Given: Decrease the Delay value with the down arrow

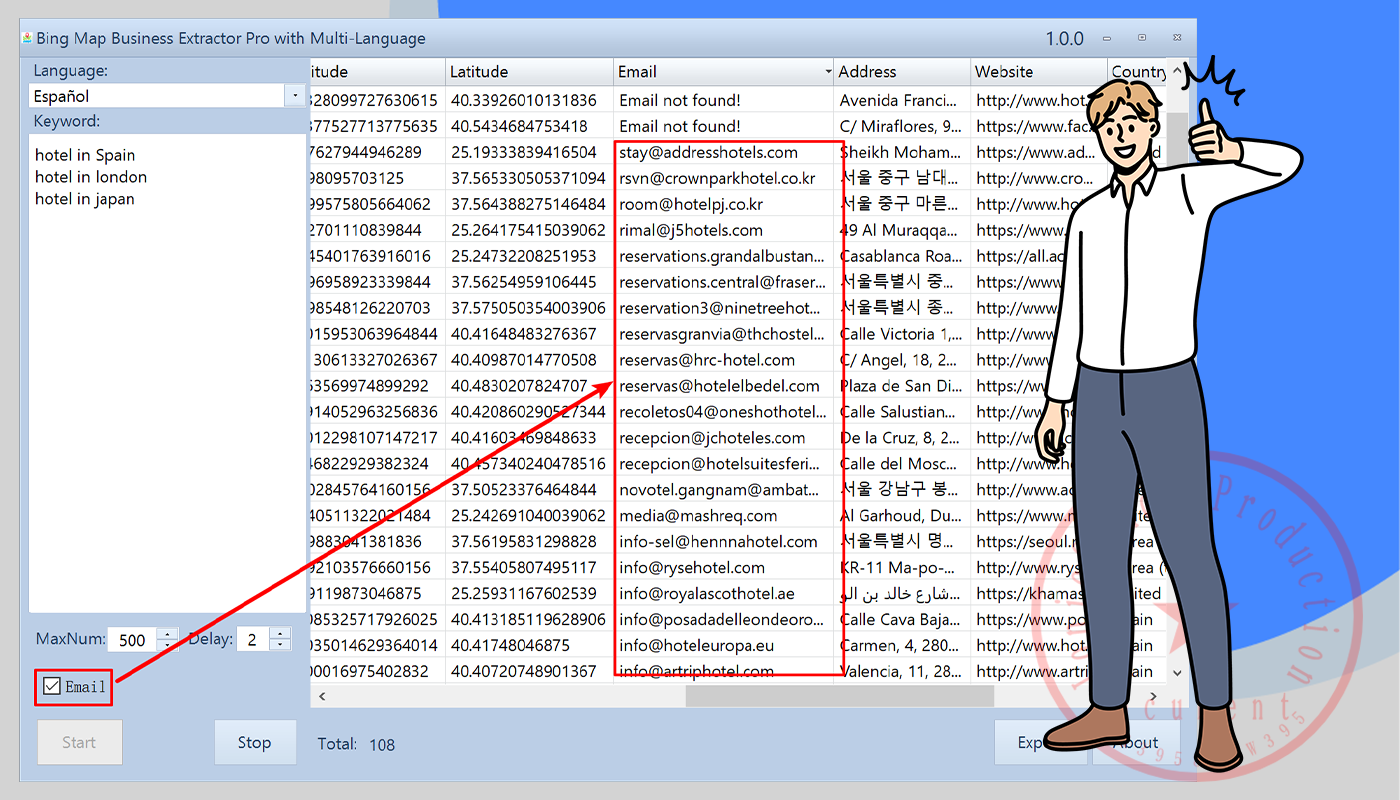Looking at the screenshot, I should (280, 645).
